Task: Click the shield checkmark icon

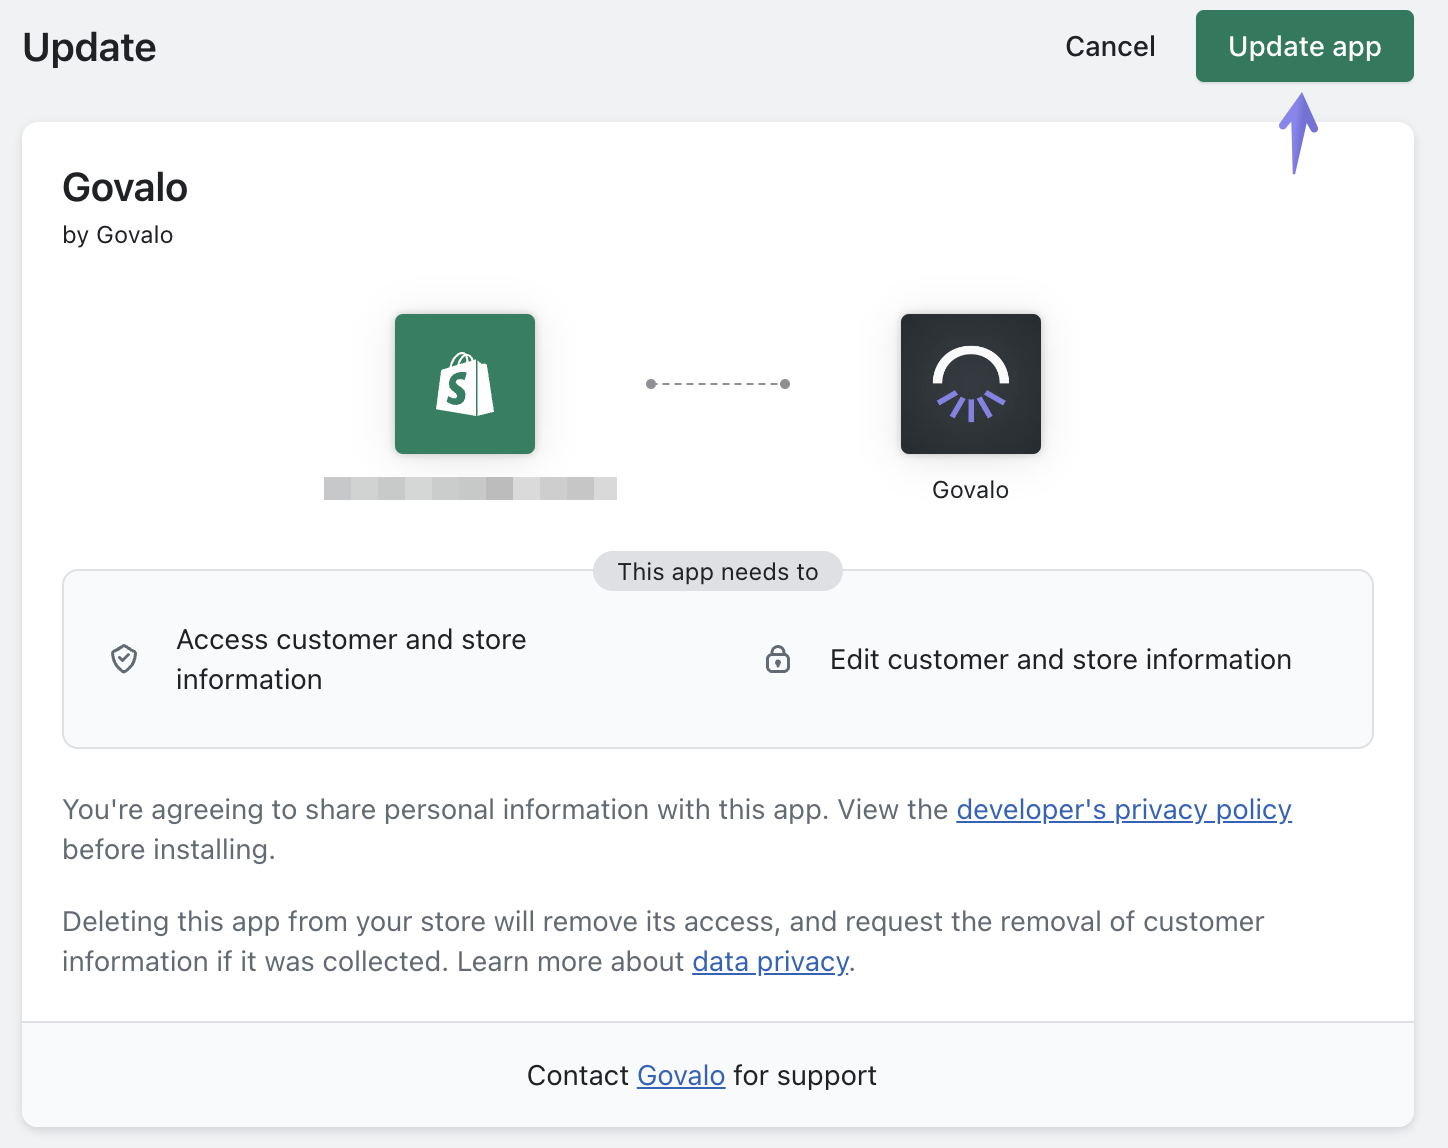Action: [x=124, y=659]
